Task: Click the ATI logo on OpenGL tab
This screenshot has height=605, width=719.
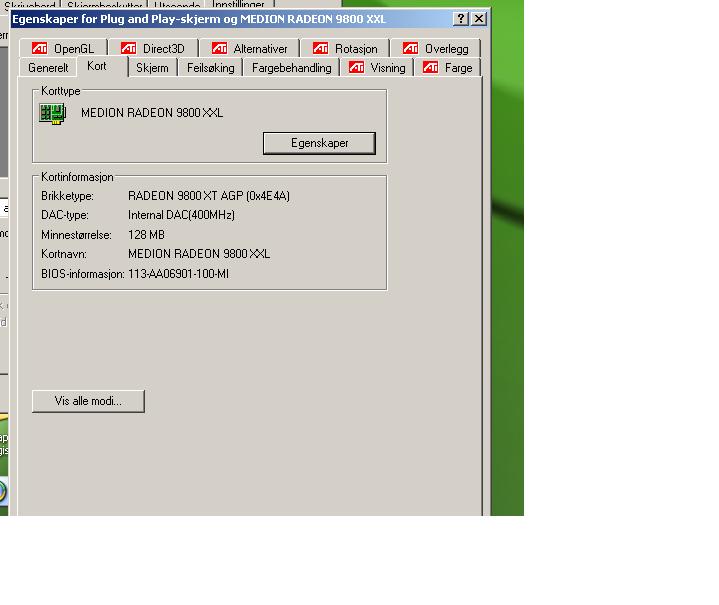Action: [39, 48]
